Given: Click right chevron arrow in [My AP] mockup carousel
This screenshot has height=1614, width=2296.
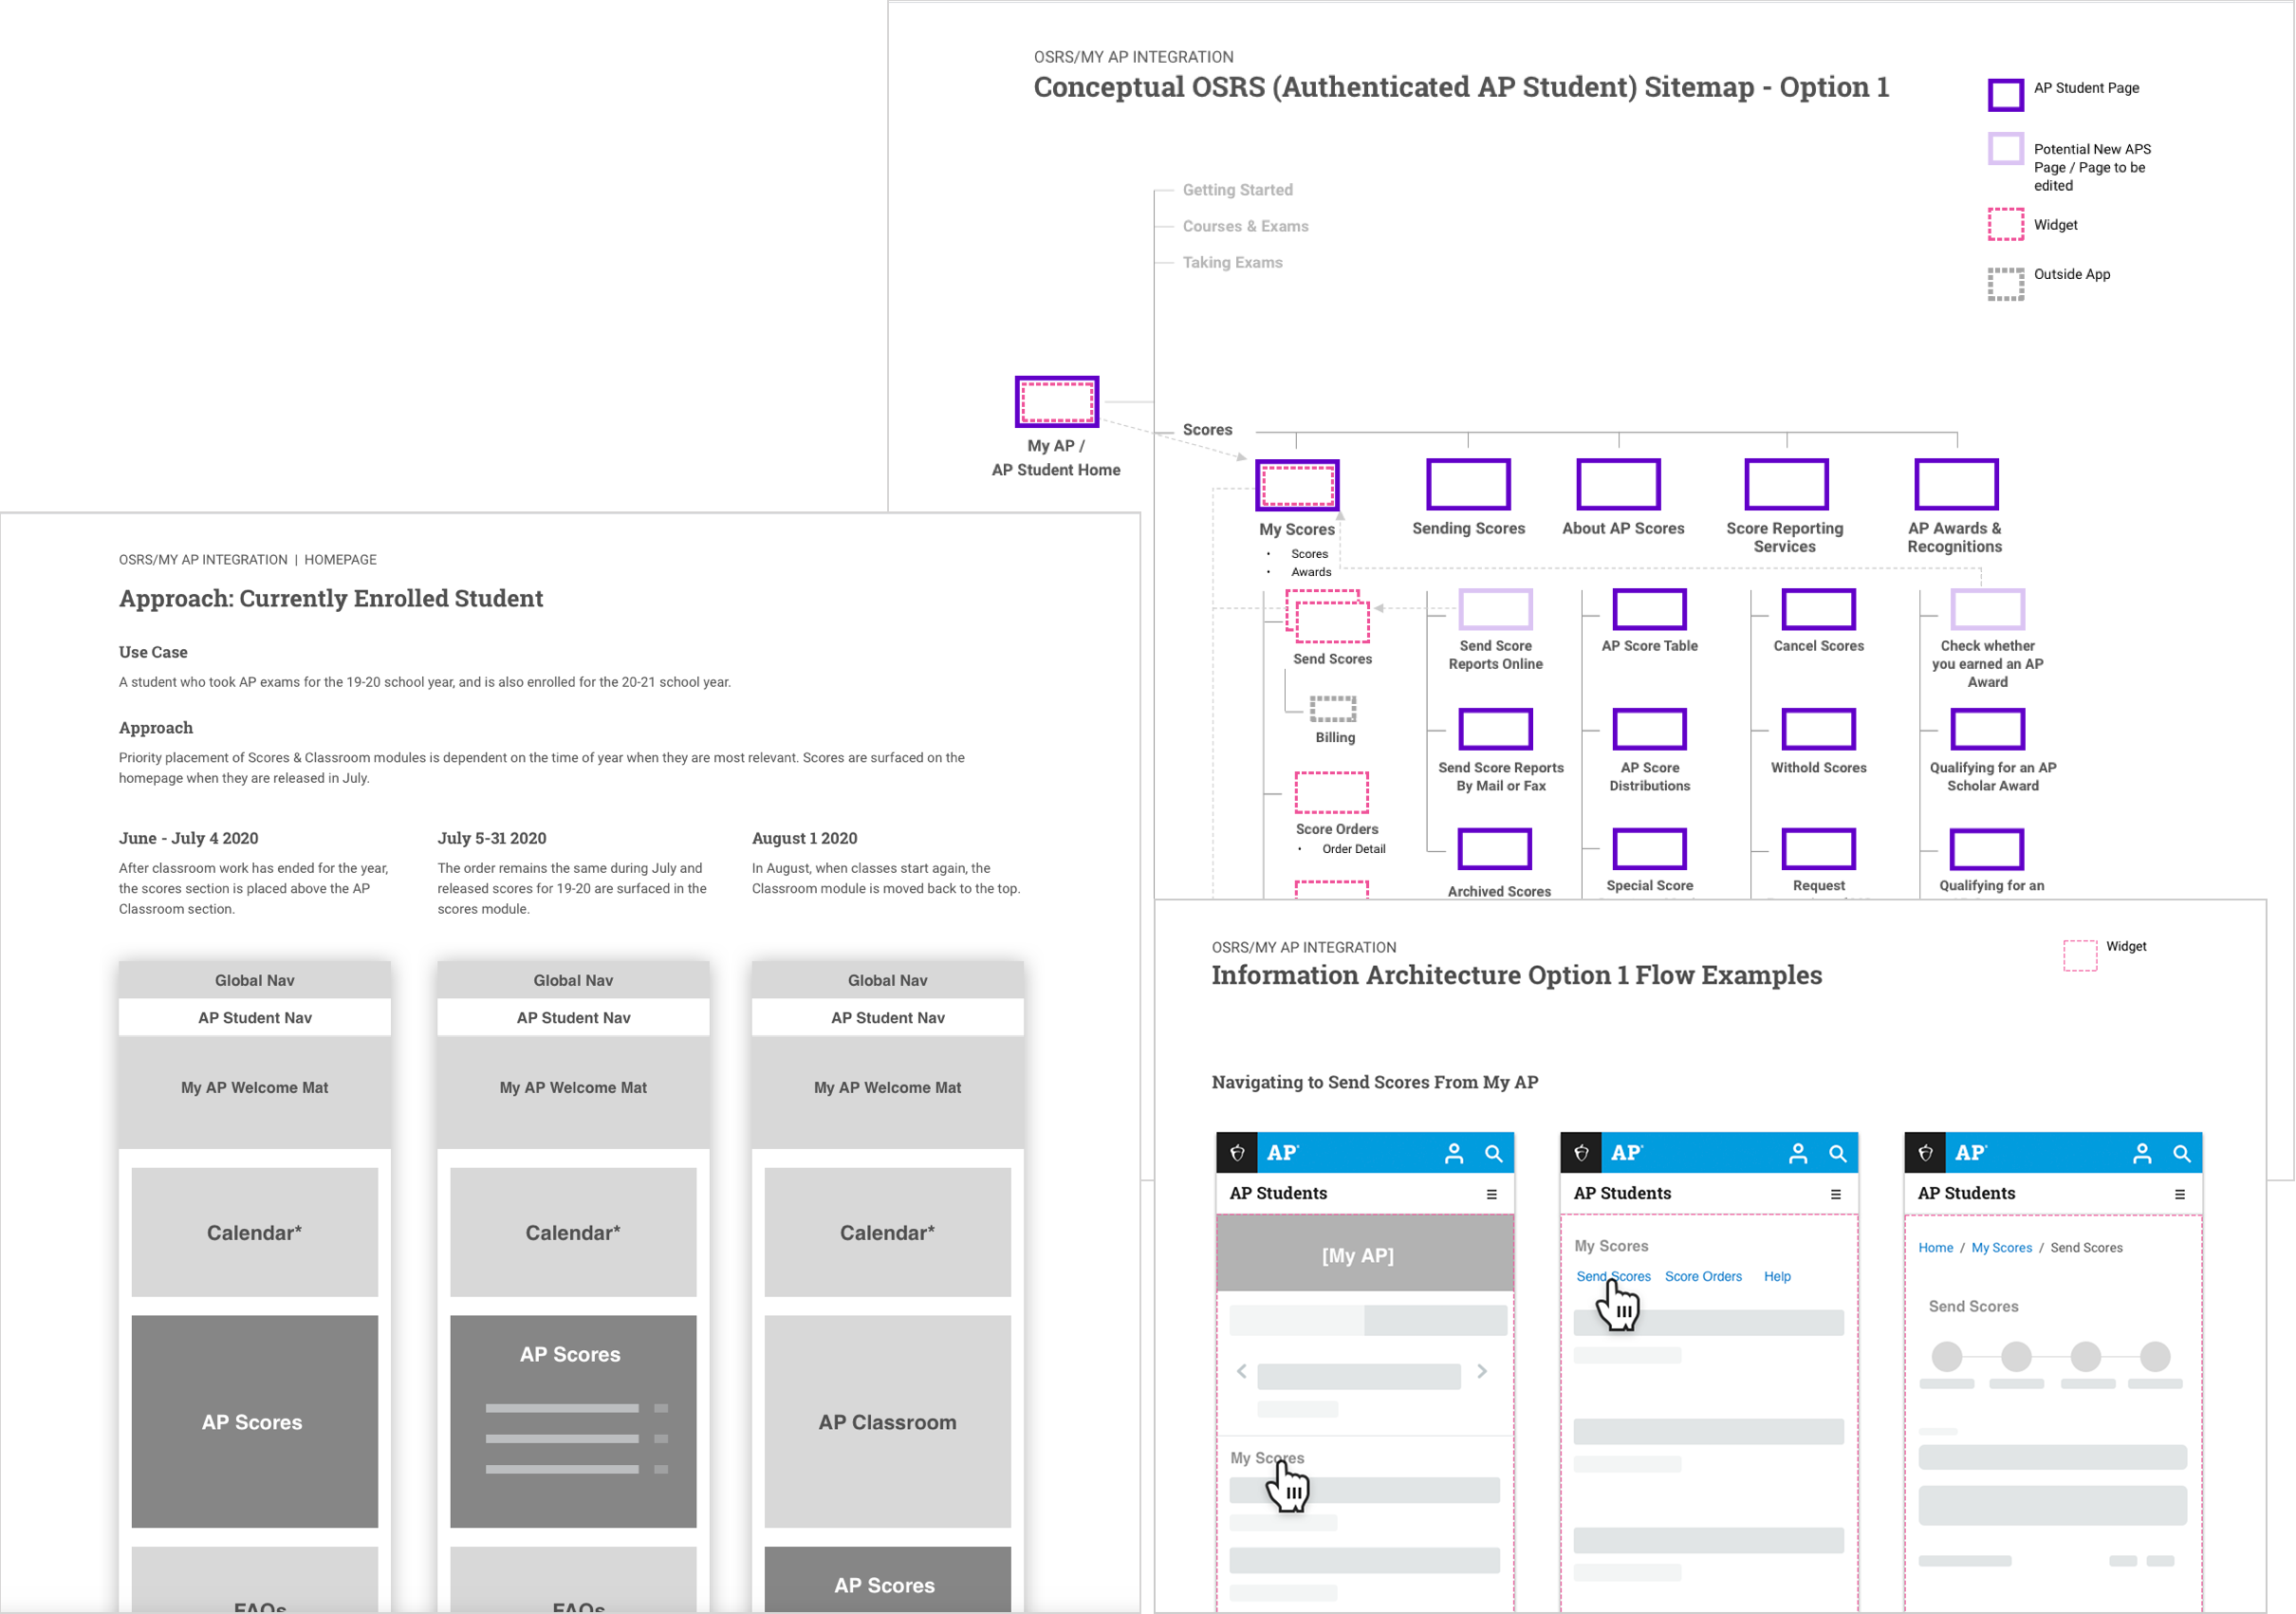Looking at the screenshot, I should 1482,1371.
